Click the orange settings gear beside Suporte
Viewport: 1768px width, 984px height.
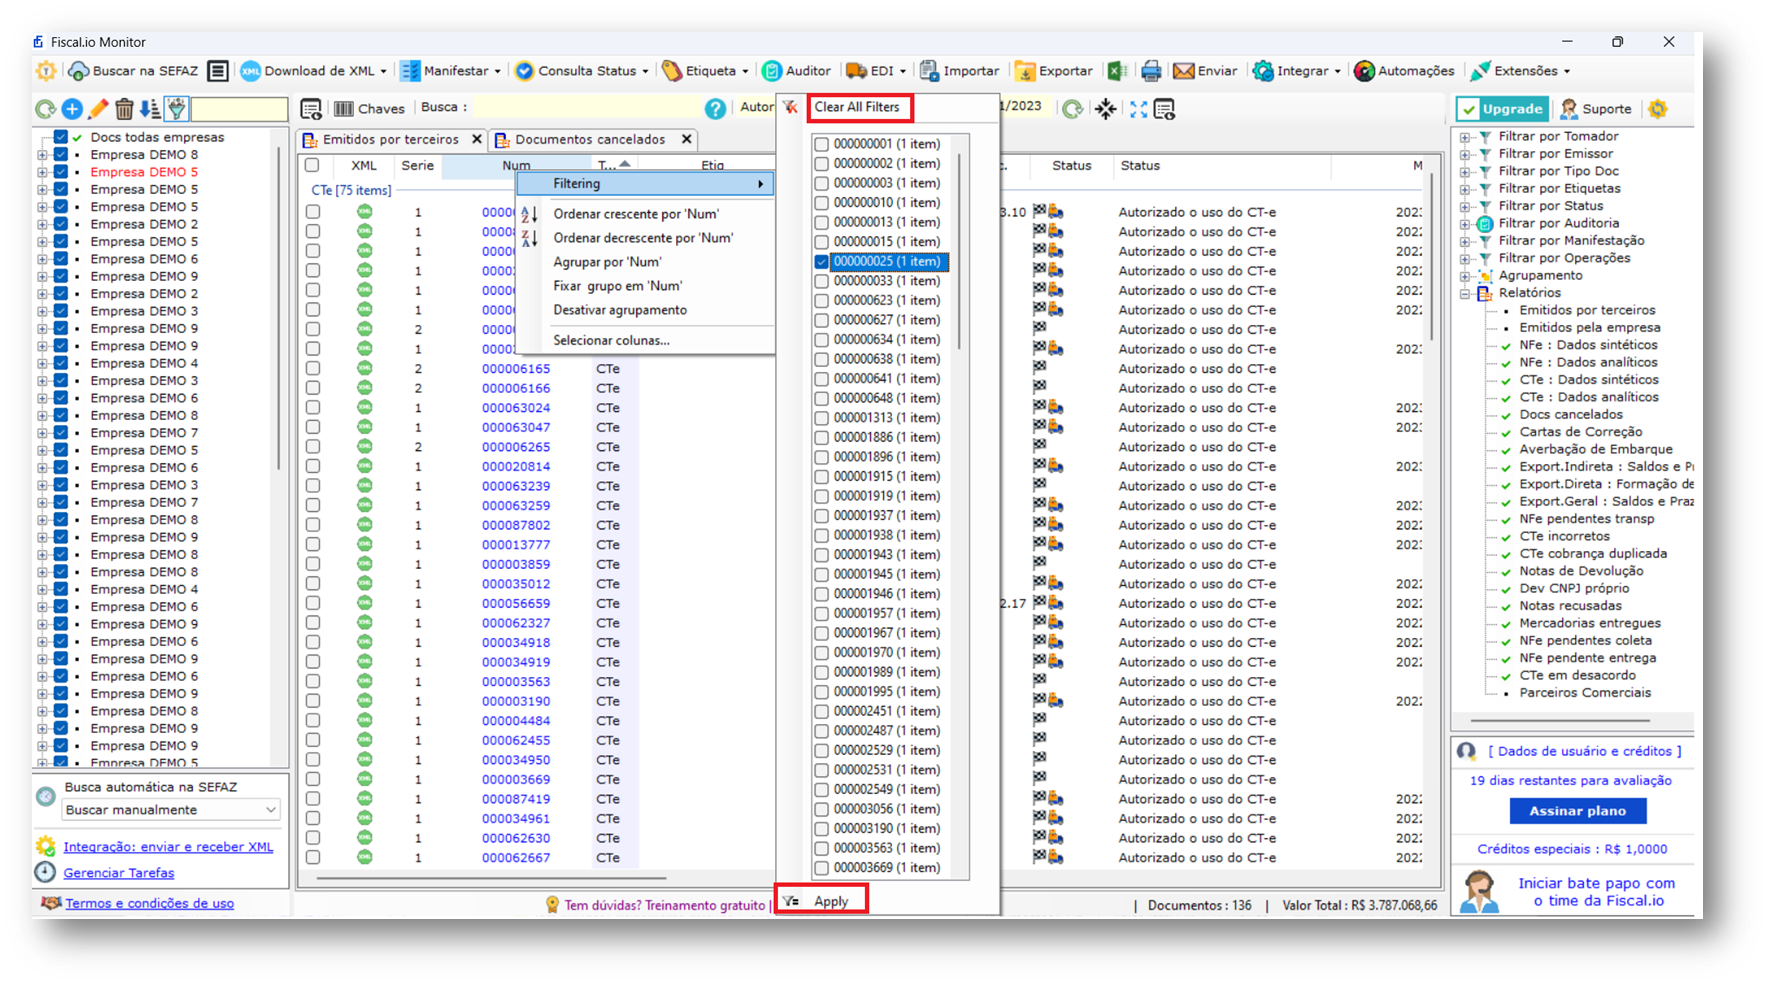pos(1658,109)
